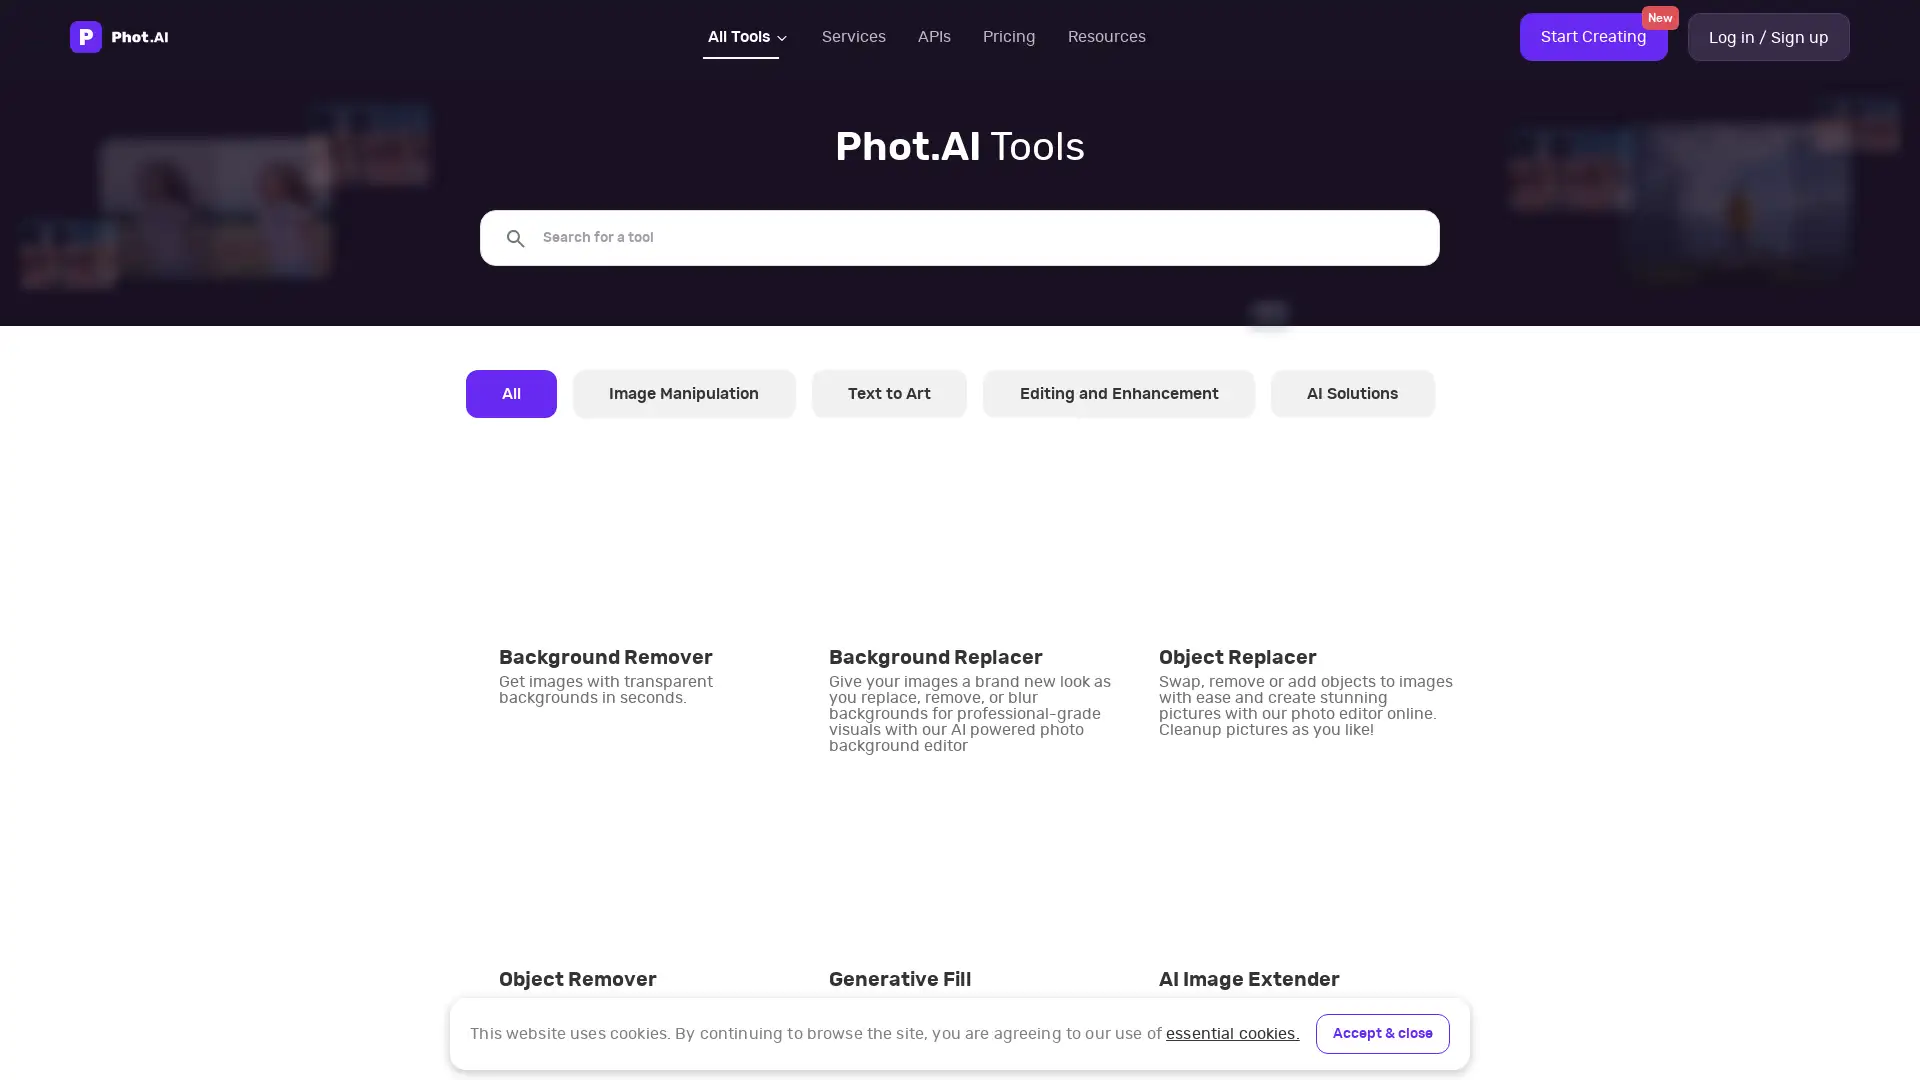
Task: Click the search magnifier icon
Action: click(516, 239)
